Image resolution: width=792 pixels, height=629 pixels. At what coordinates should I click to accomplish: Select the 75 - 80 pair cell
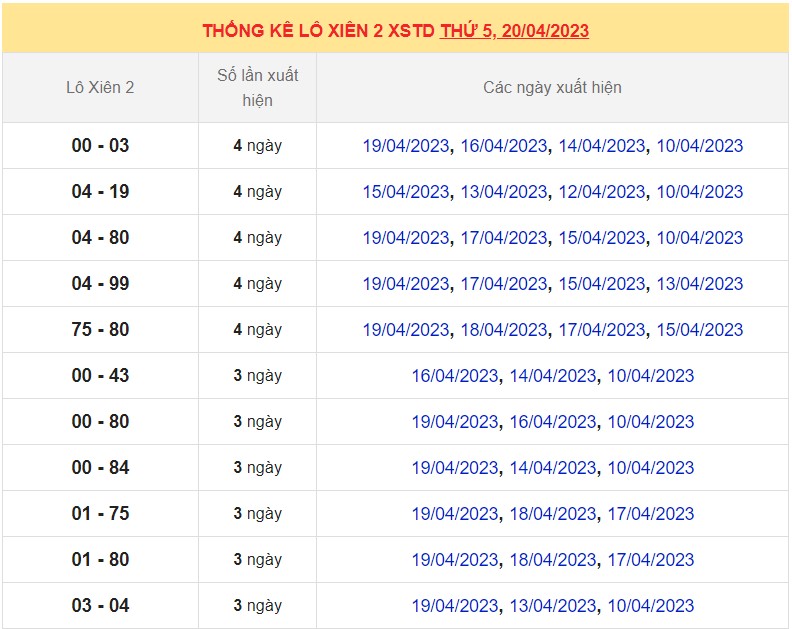(x=100, y=330)
